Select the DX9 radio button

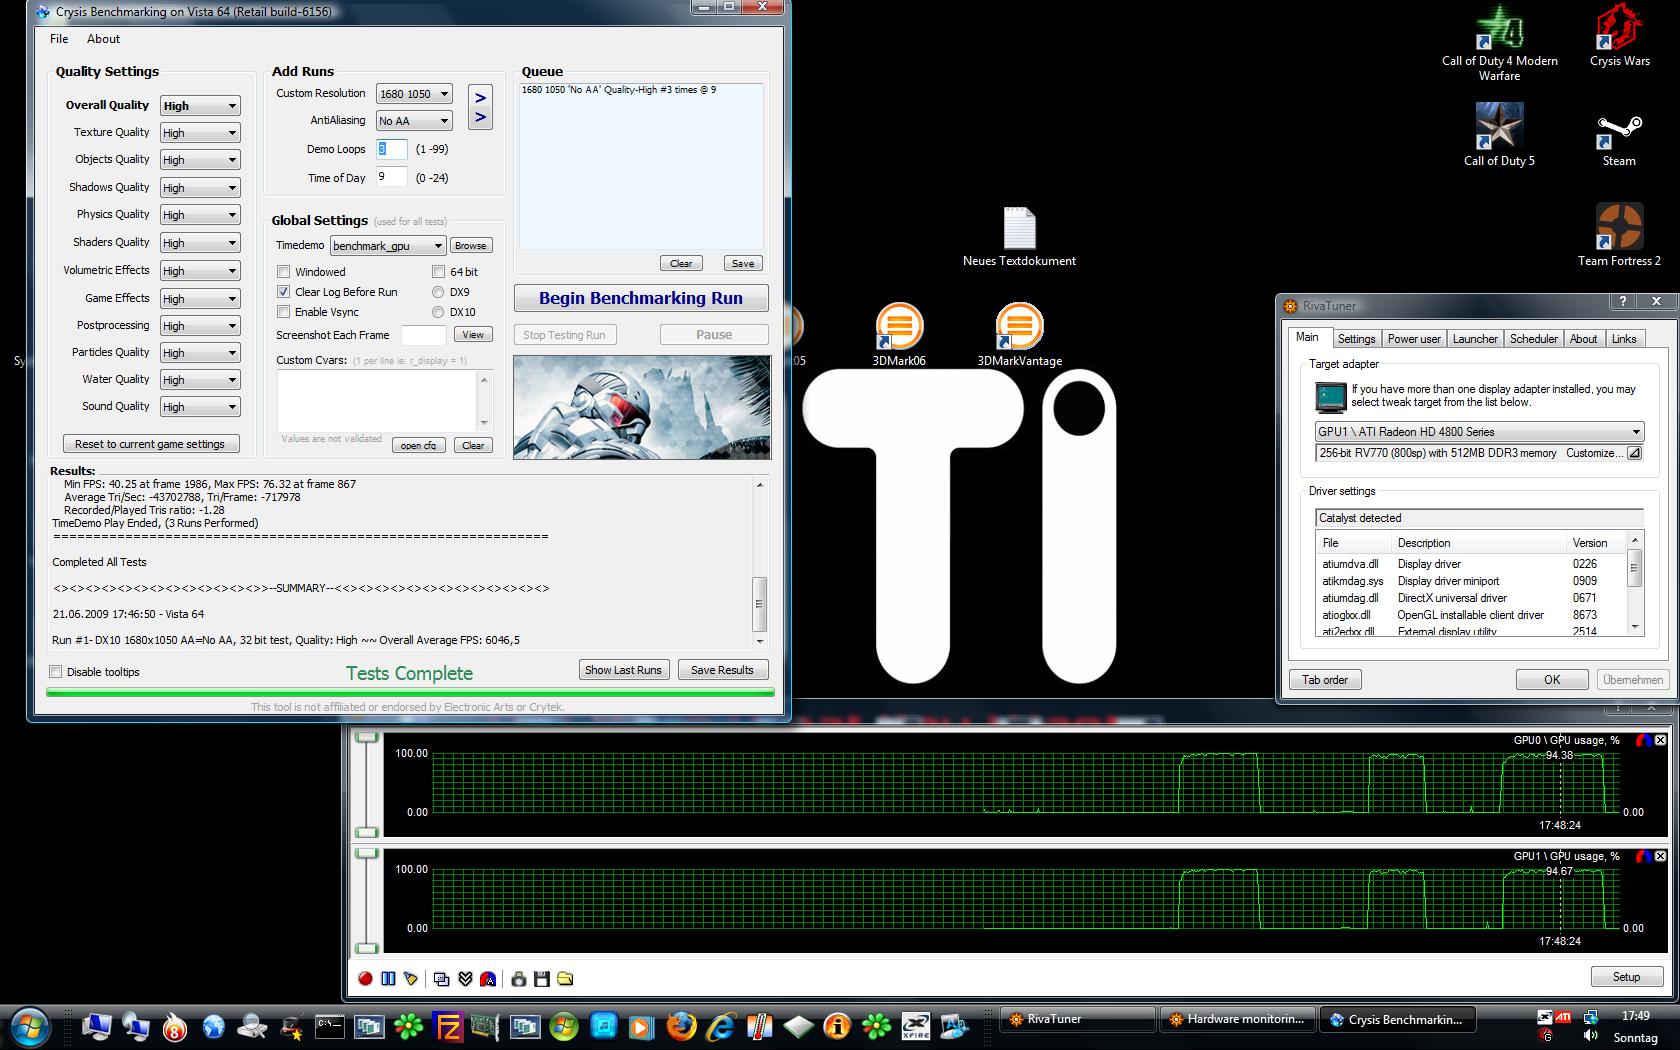(438, 292)
